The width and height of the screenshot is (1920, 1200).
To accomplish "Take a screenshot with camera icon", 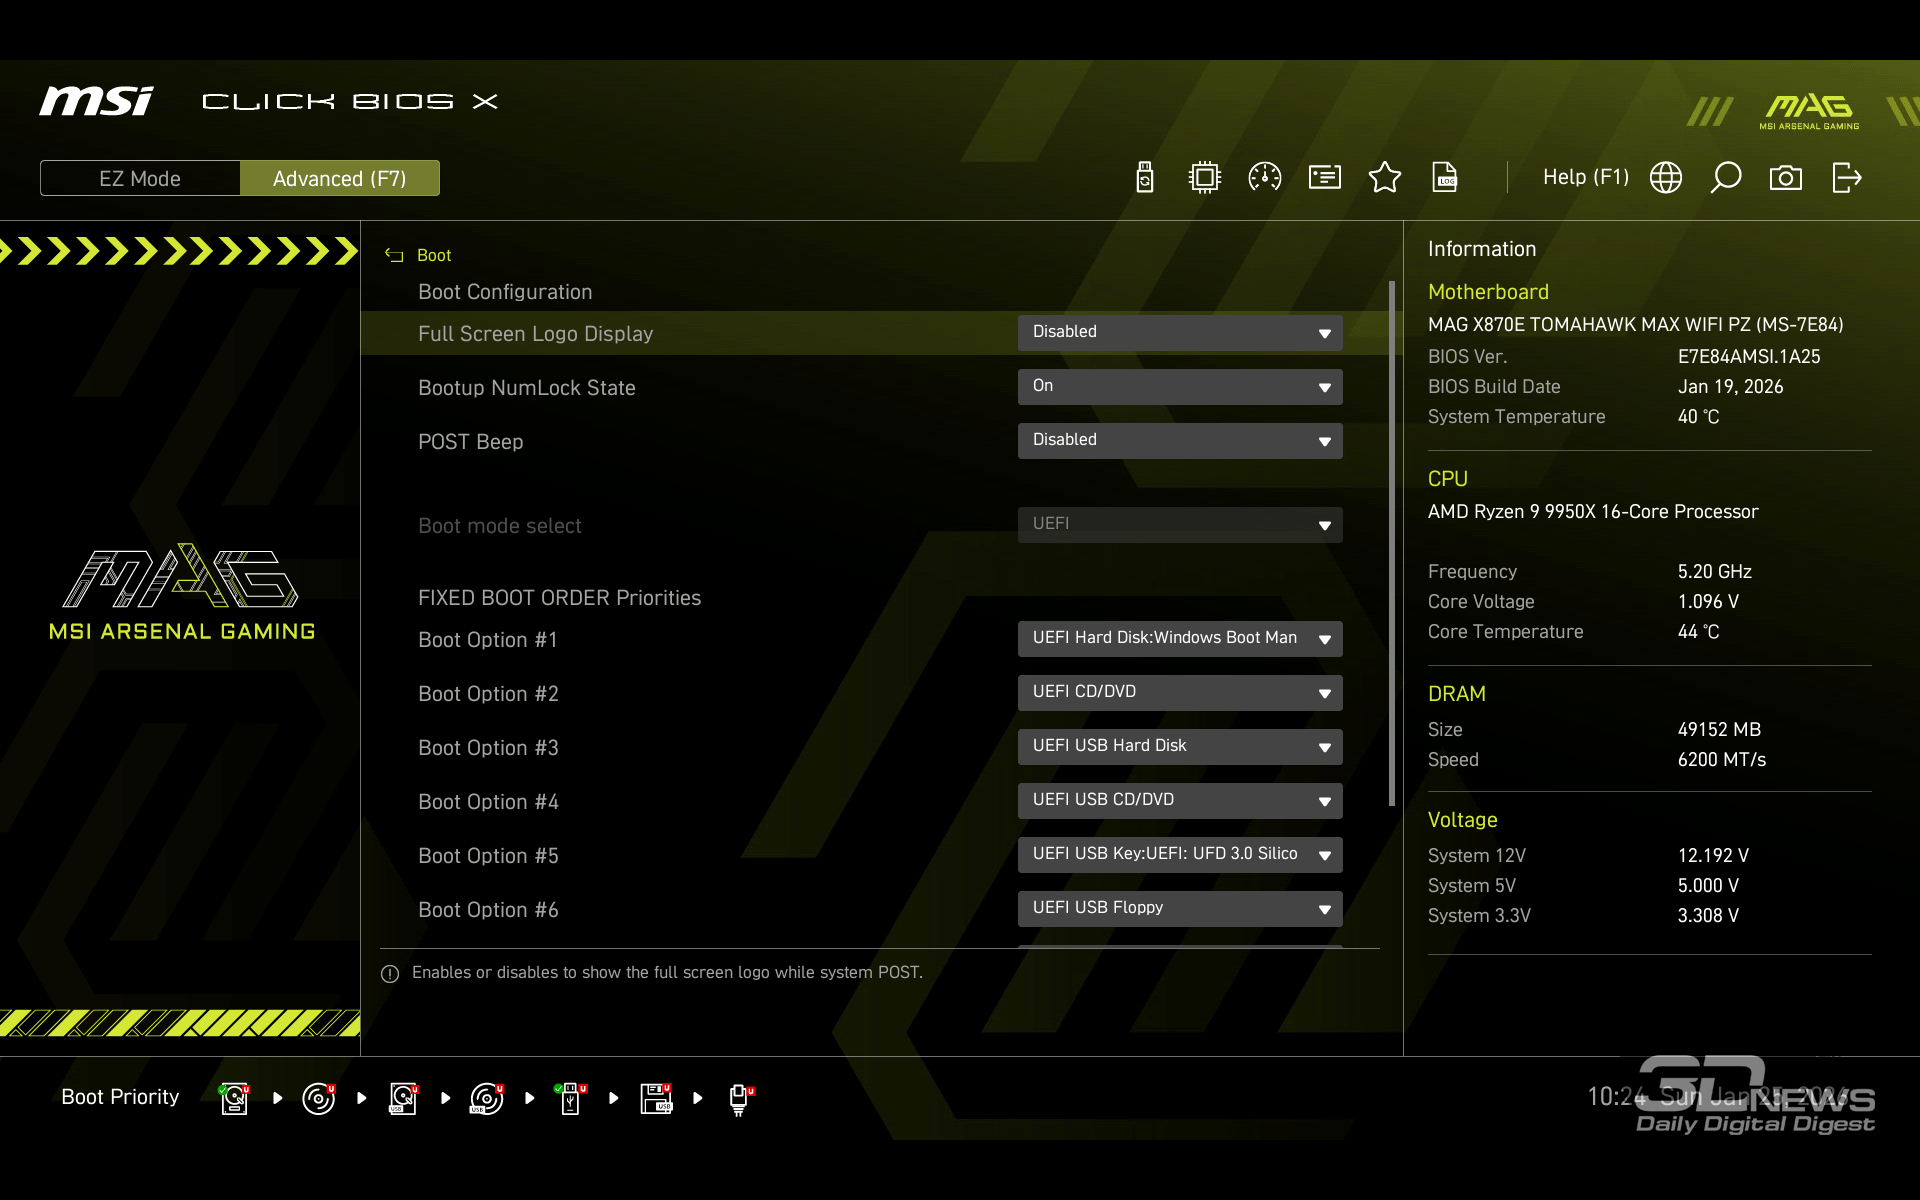I will (x=1786, y=178).
